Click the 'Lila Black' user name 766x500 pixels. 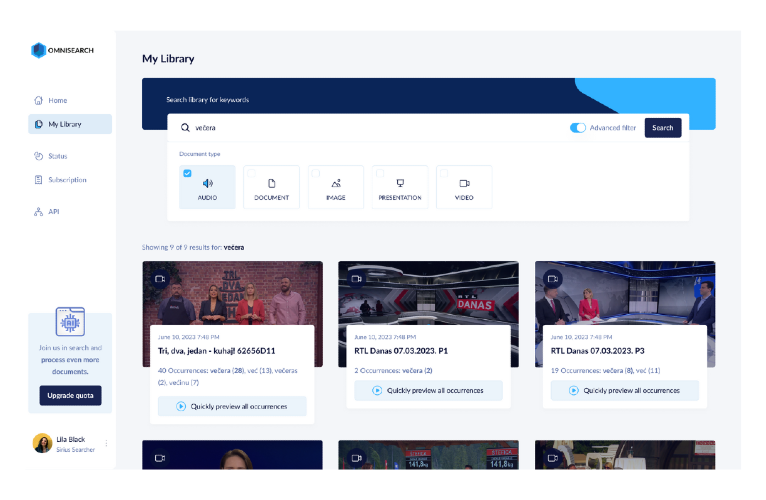[71, 439]
